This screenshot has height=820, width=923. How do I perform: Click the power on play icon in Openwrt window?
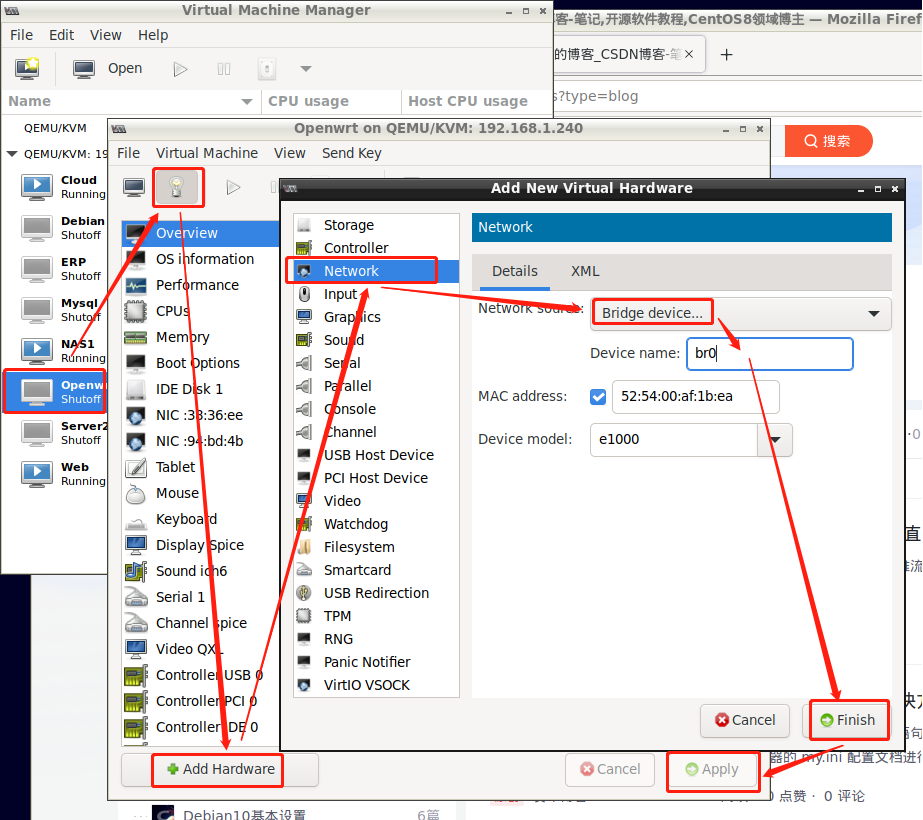[233, 188]
